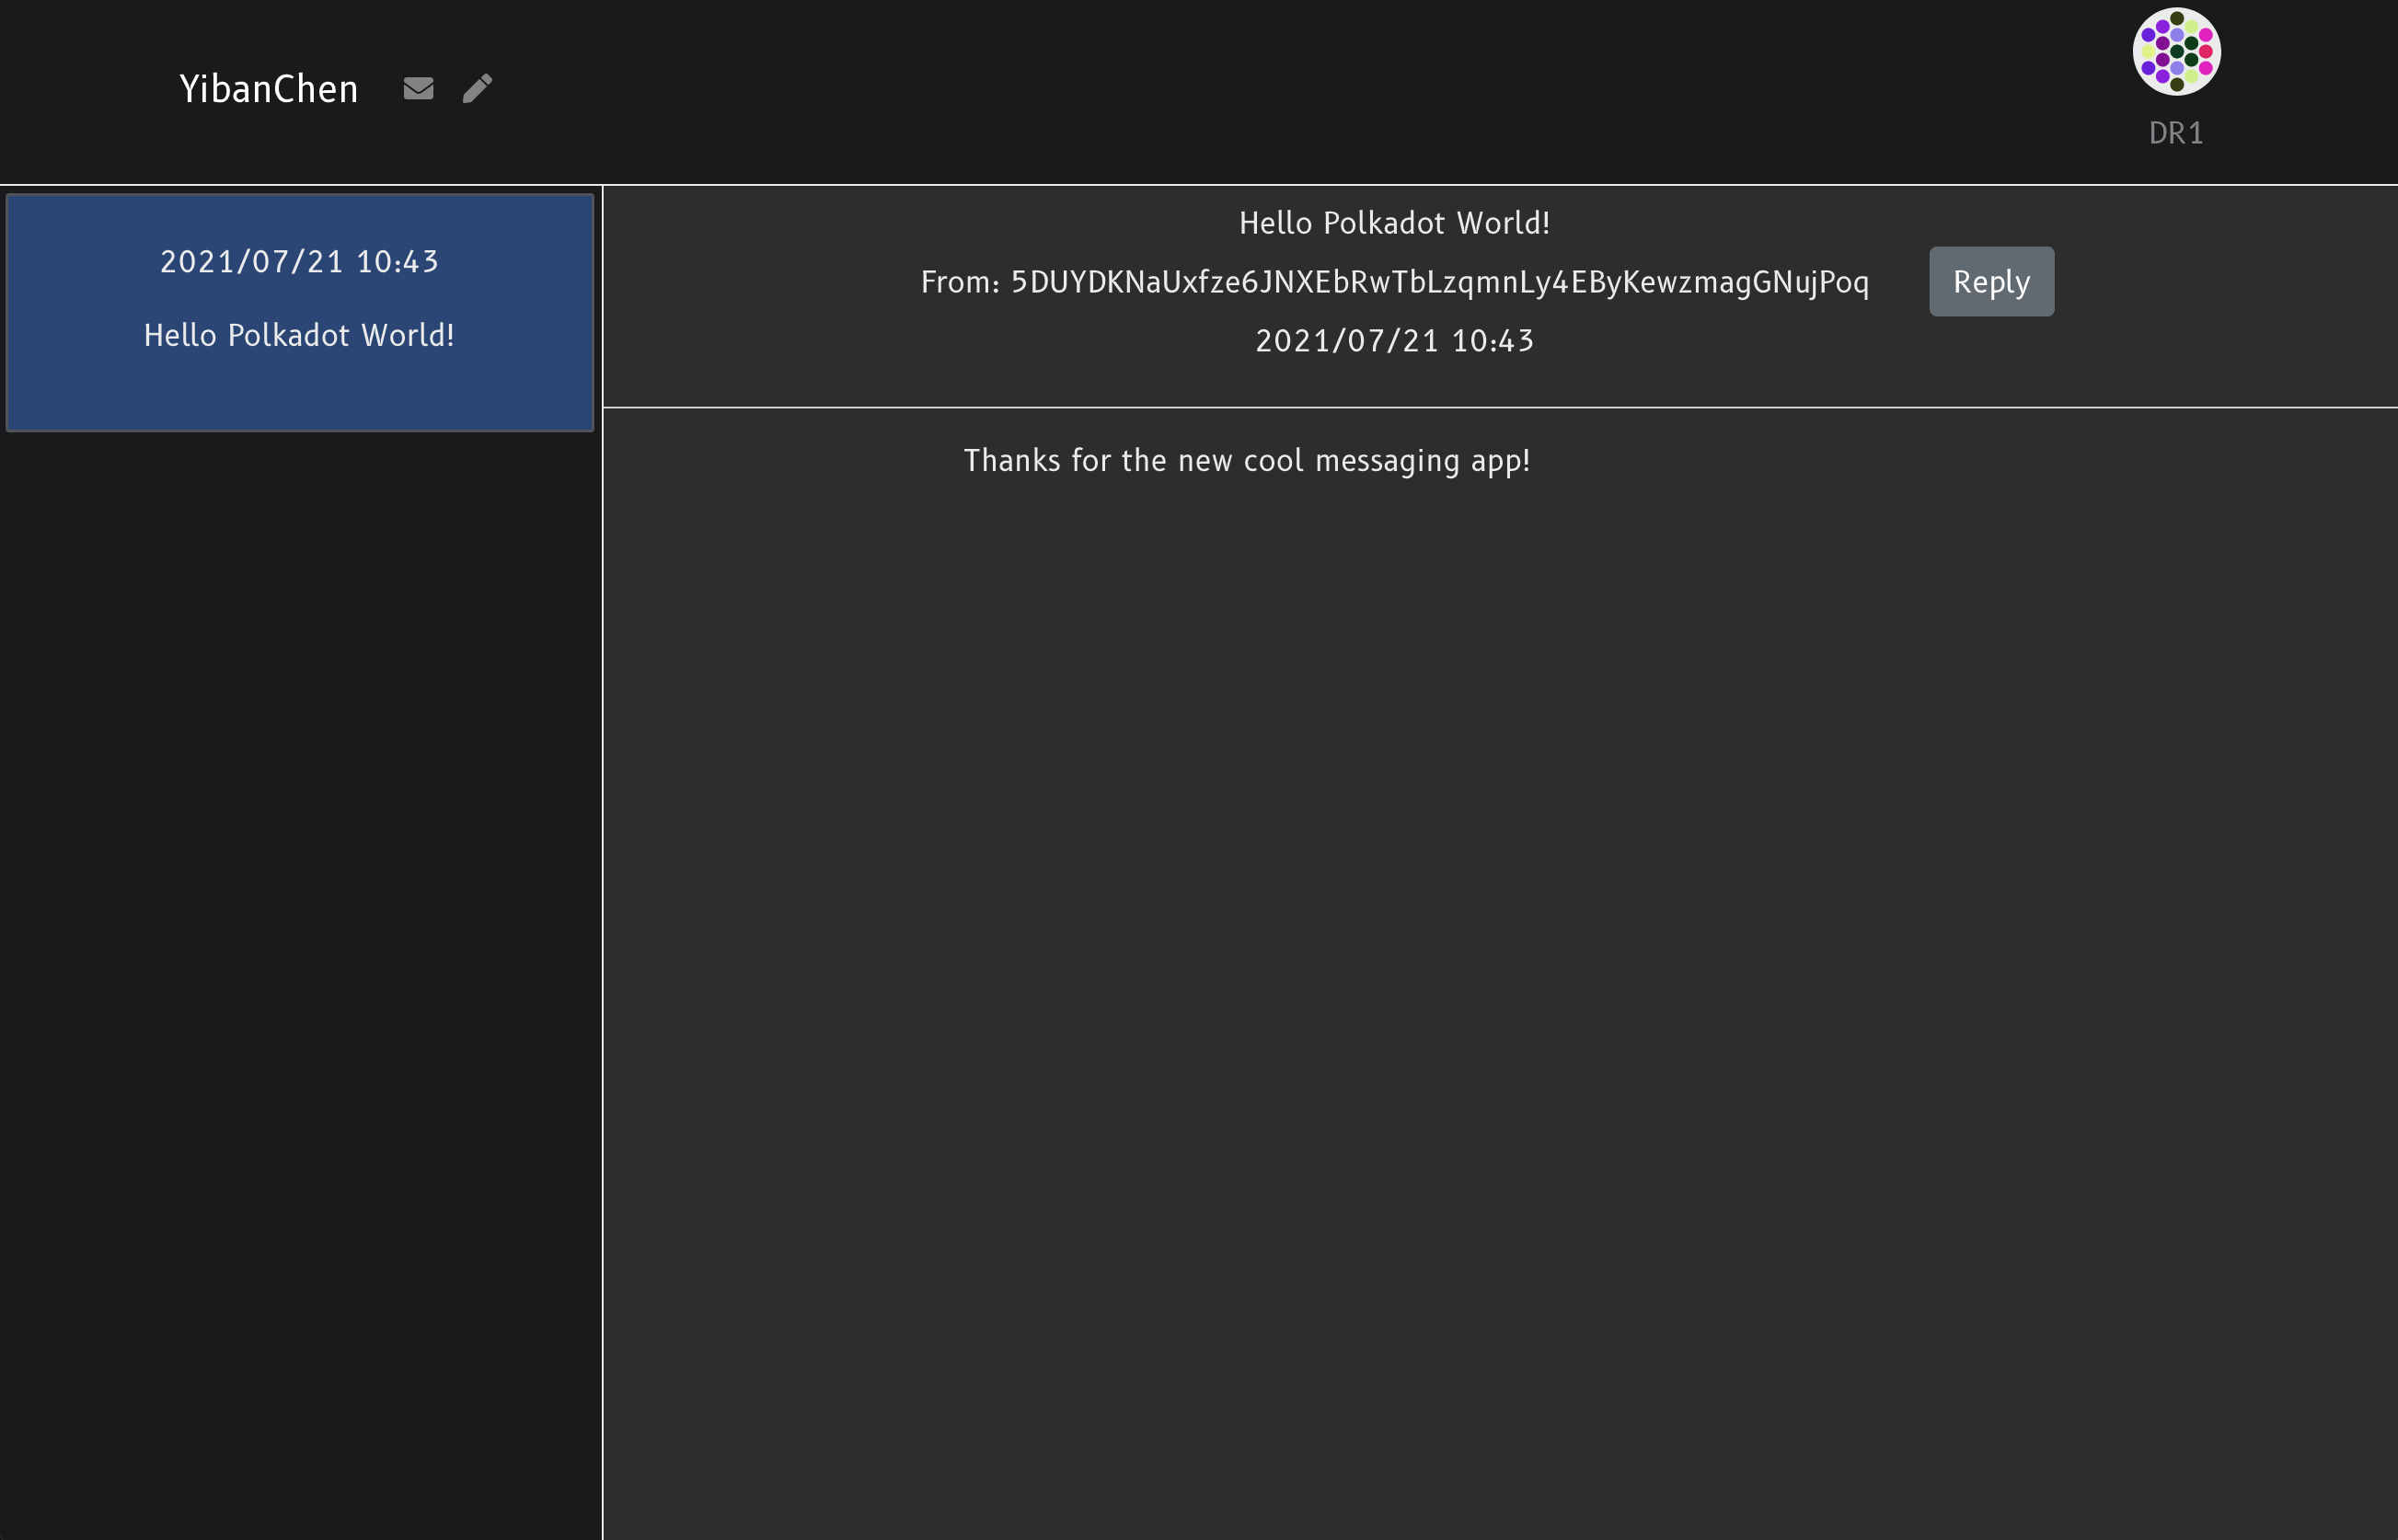Click the header bar between pencil and avatar

point(1300,90)
